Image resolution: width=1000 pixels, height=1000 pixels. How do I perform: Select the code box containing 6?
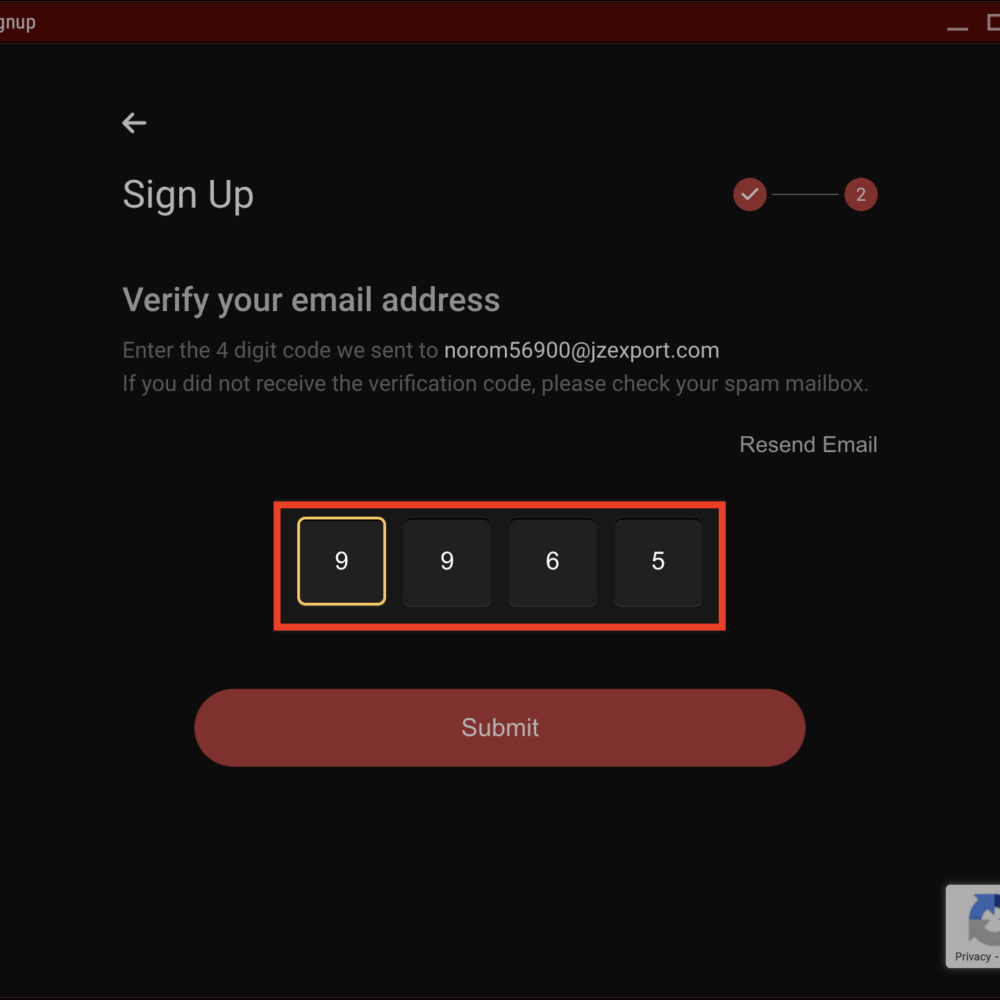coord(552,561)
